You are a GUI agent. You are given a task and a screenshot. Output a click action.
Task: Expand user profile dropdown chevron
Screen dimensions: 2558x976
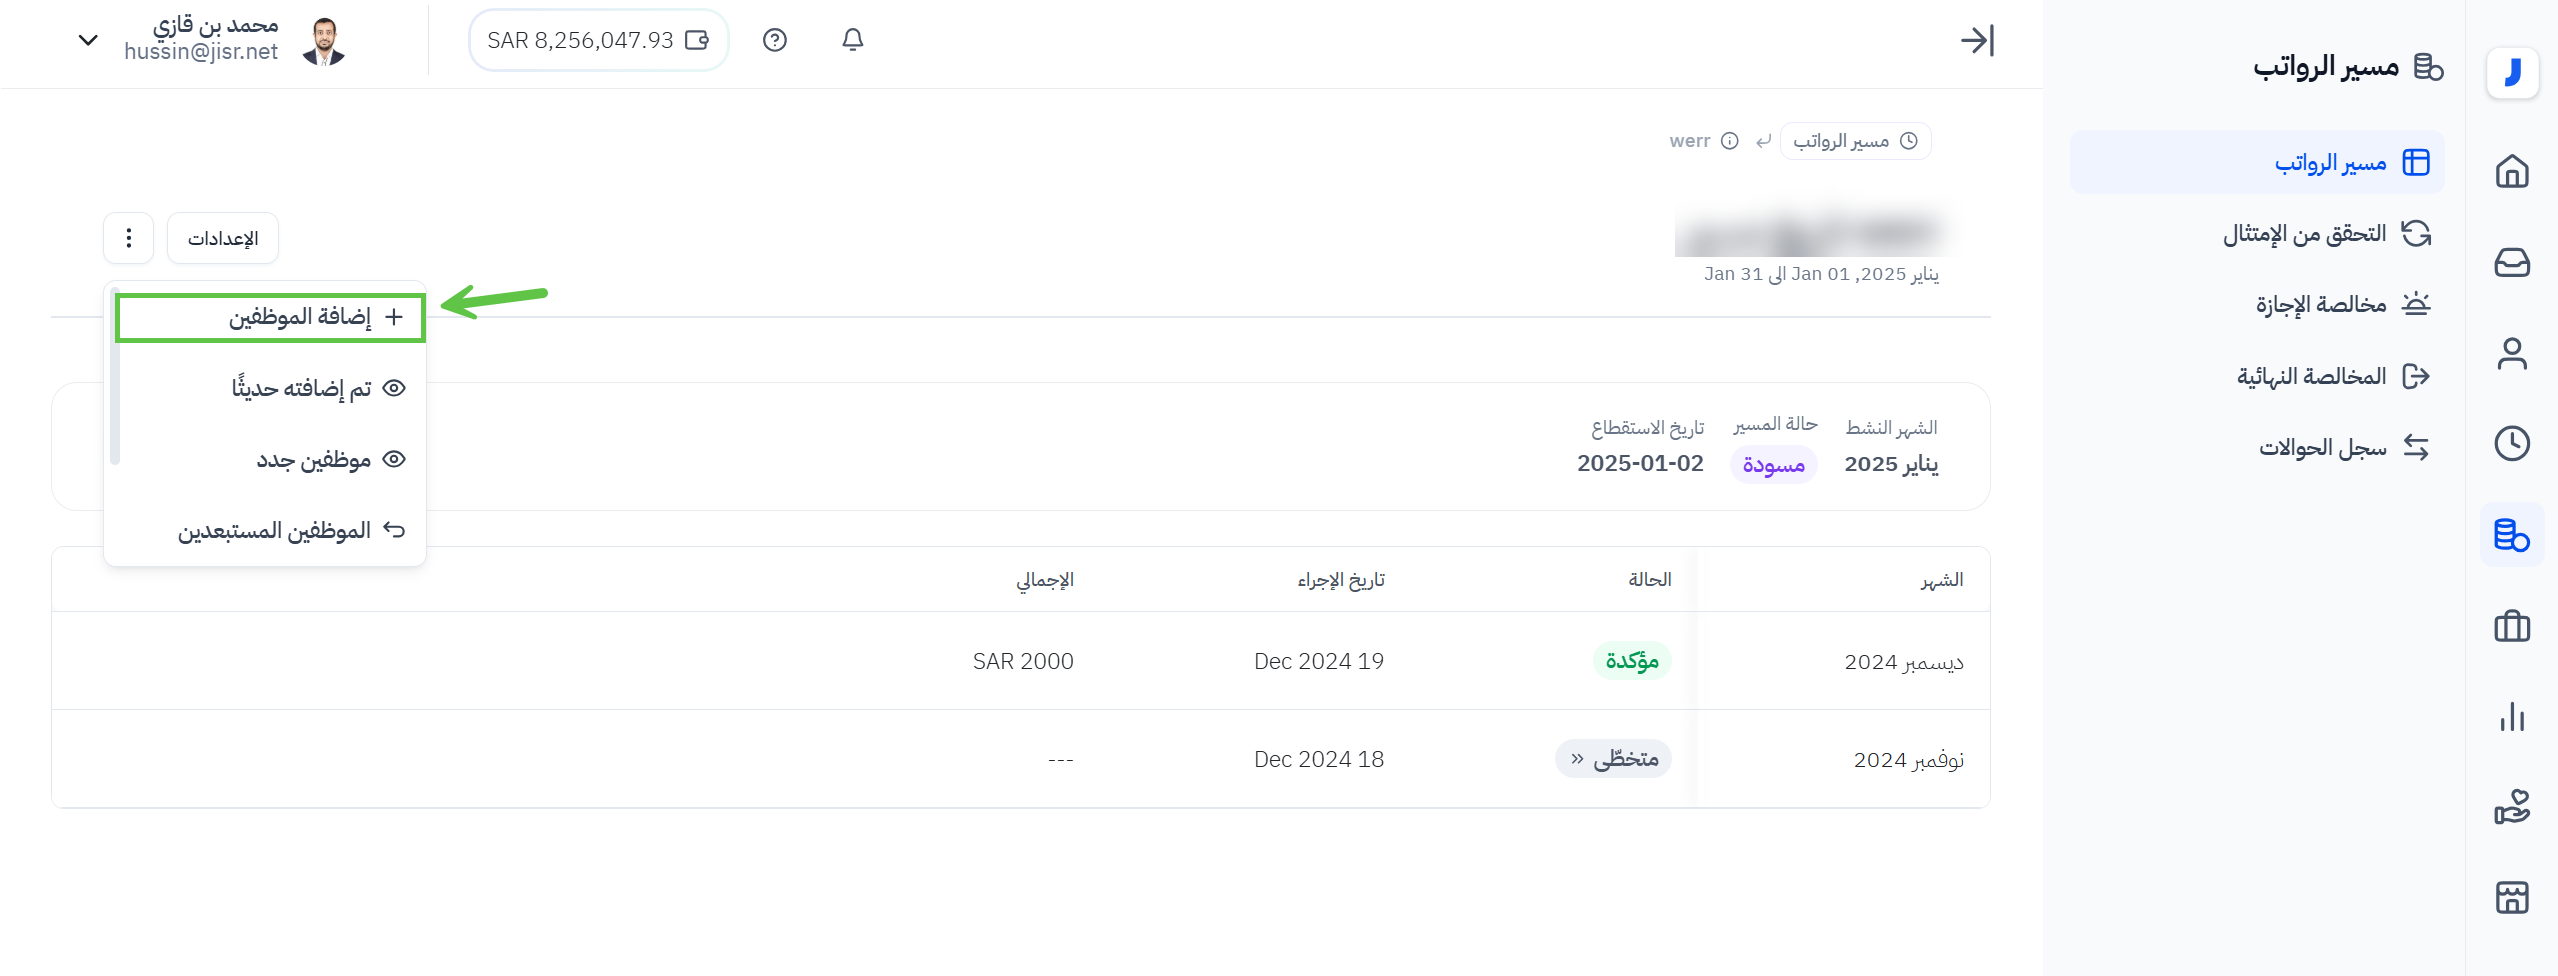[x=88, y=40]
